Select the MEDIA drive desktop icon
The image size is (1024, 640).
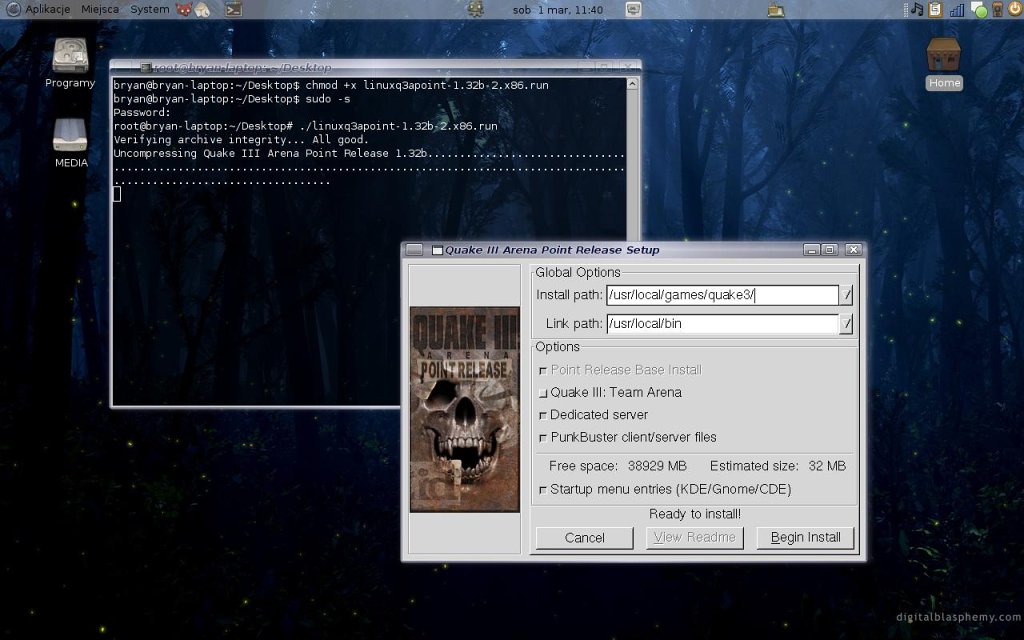point(71,143)
